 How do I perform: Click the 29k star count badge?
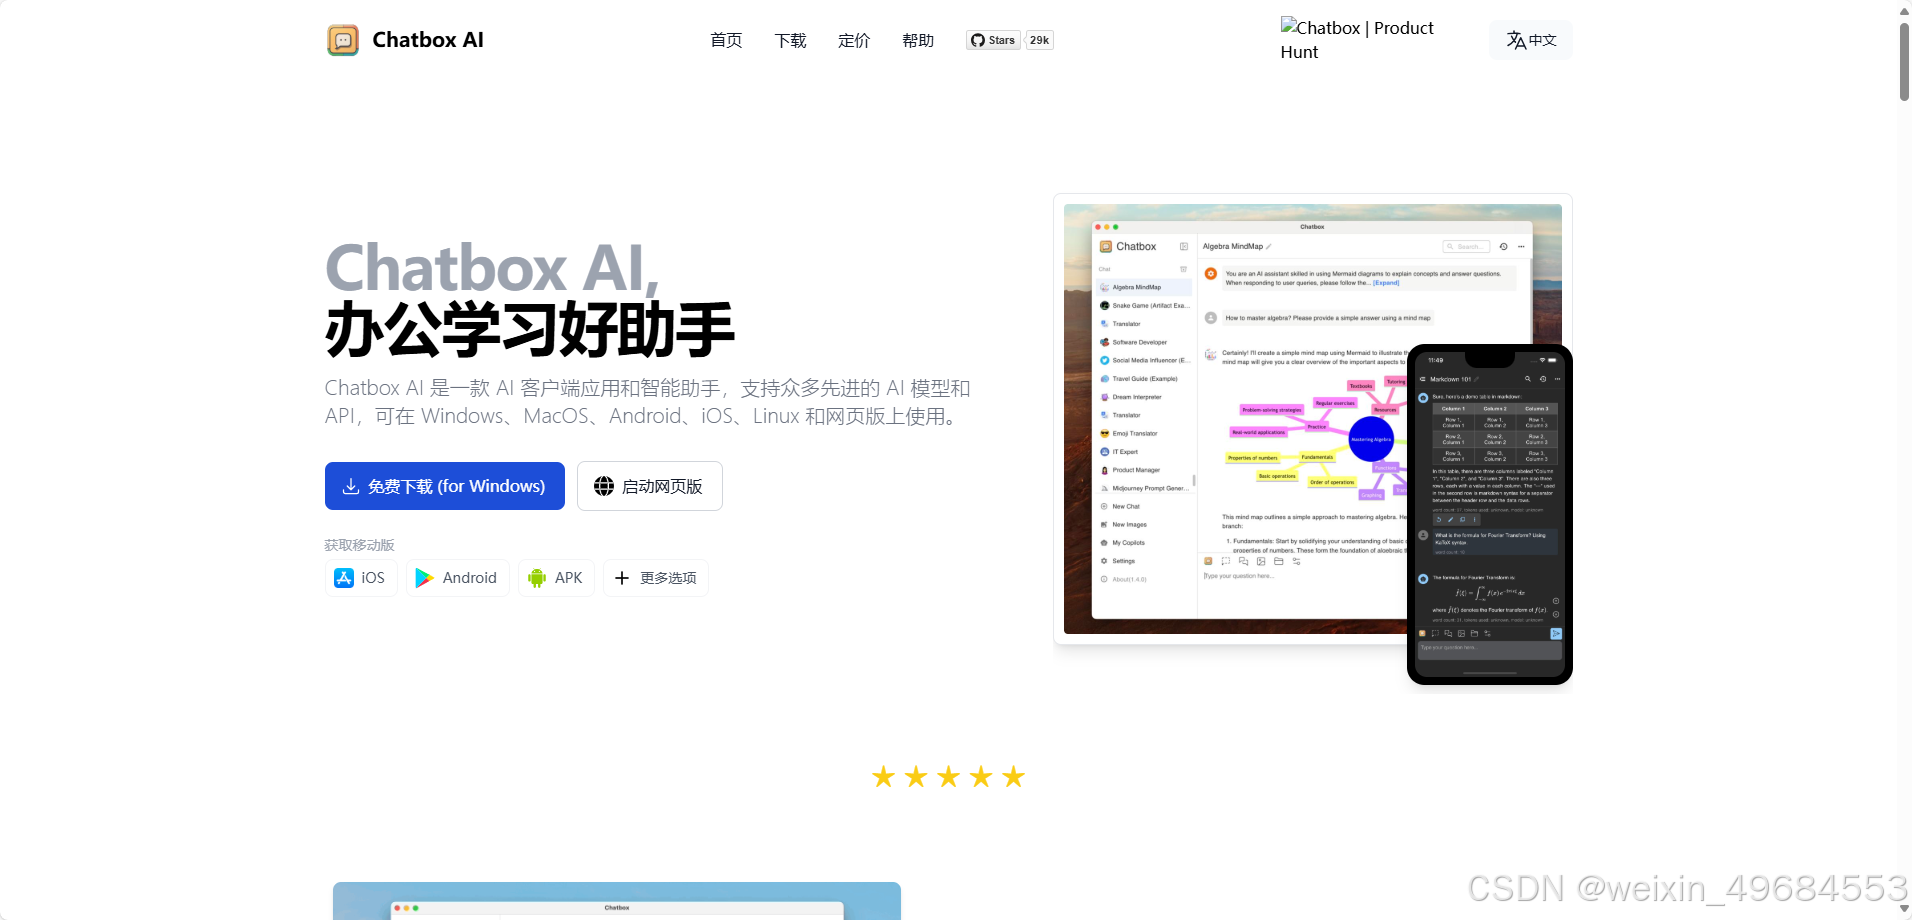click(1040, 40)
